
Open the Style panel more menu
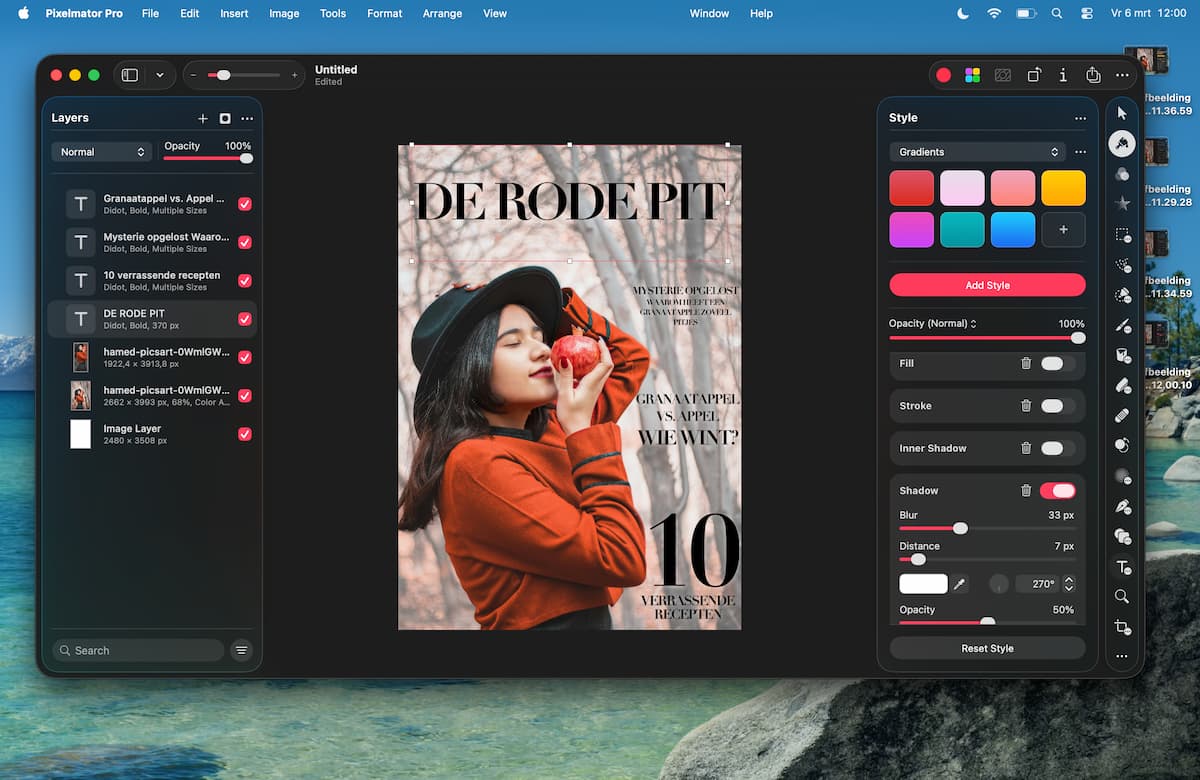pyautogui.click(x=1080, y=118)
